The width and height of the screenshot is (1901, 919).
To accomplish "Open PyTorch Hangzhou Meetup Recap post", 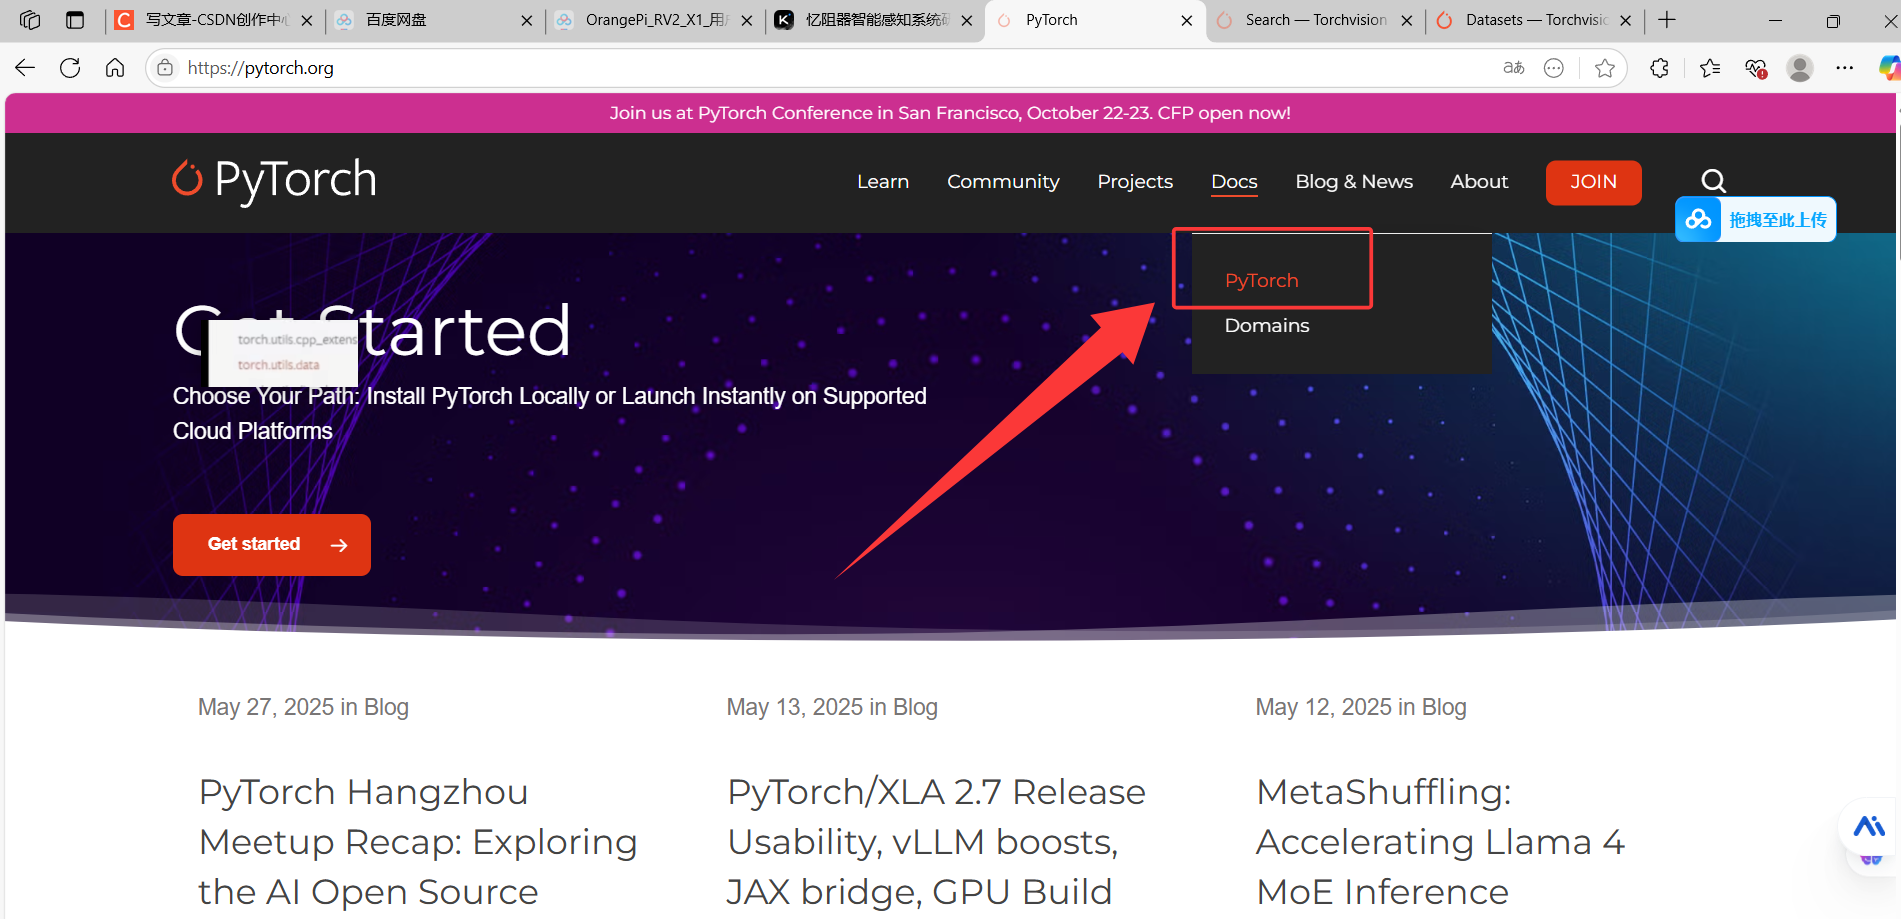I will point(418,842).
